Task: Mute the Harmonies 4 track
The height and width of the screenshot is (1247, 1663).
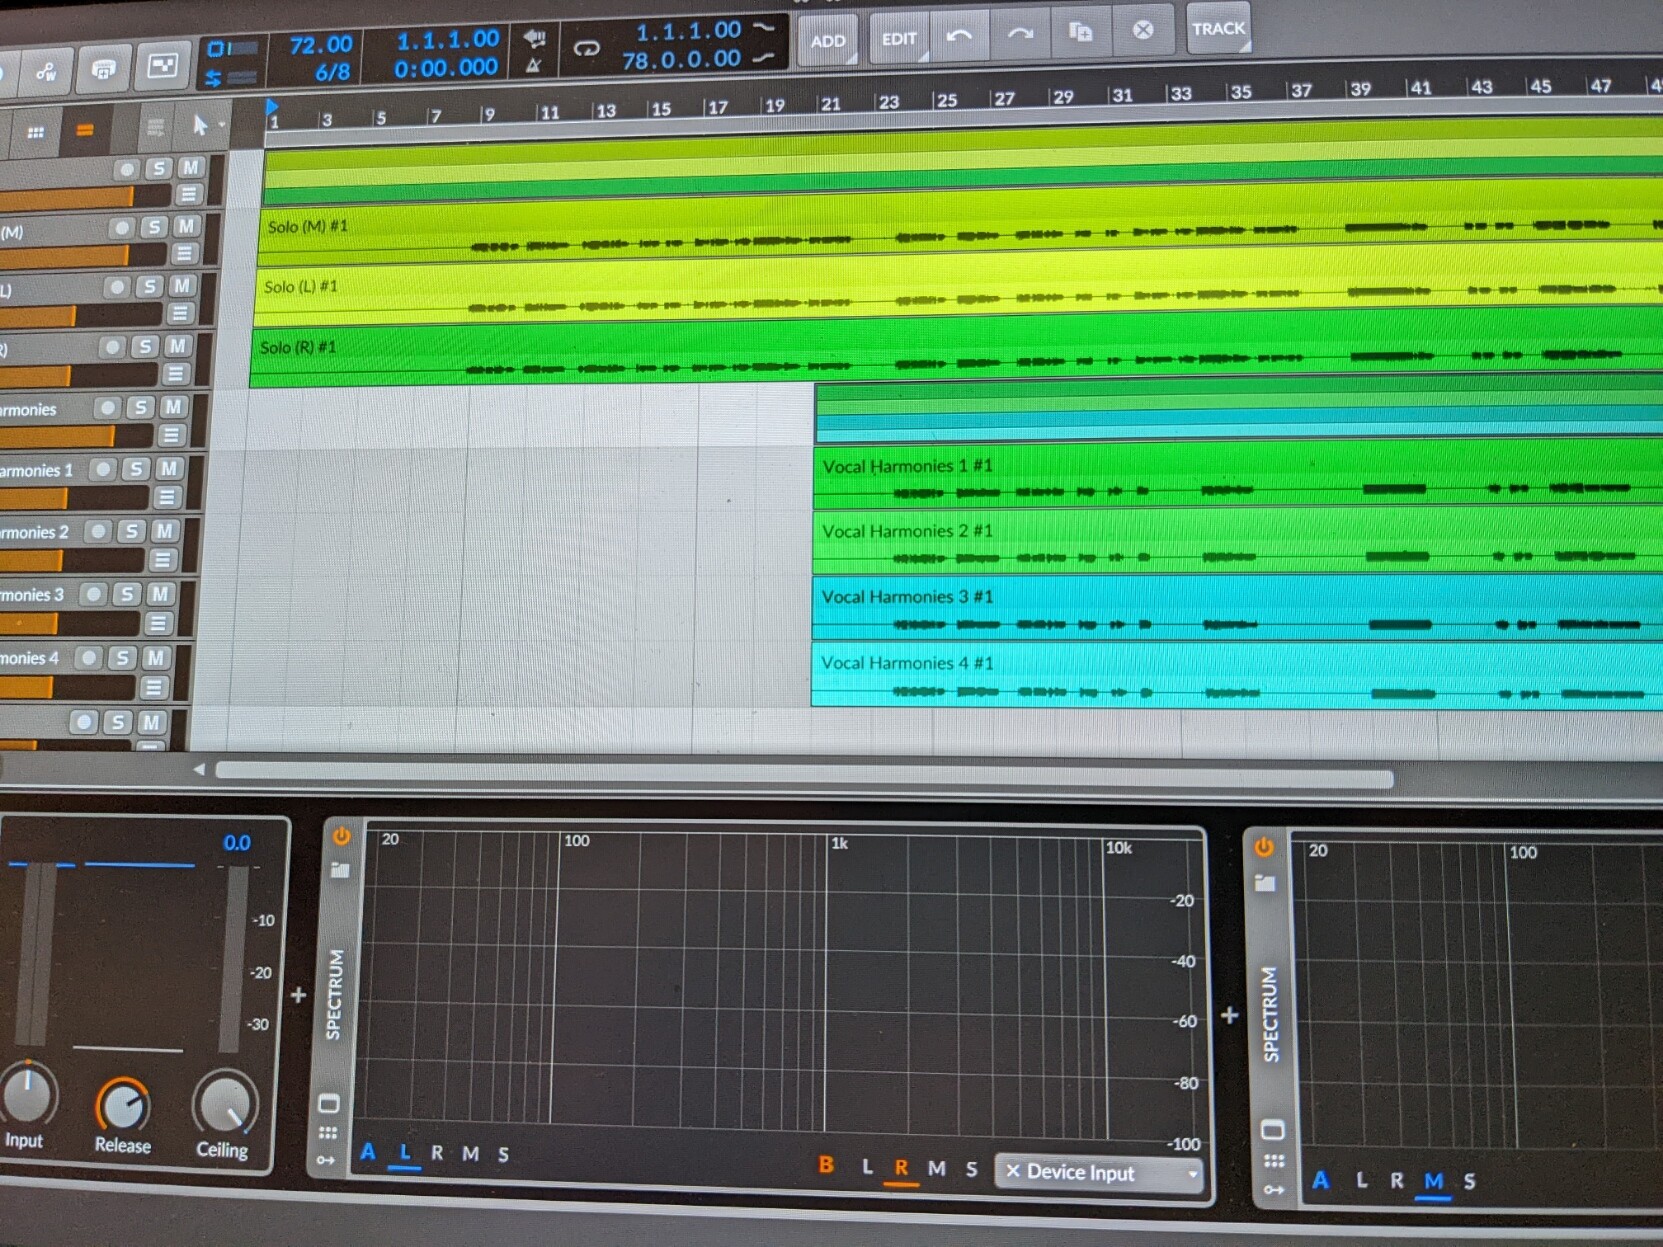Action: click(154, 658)
